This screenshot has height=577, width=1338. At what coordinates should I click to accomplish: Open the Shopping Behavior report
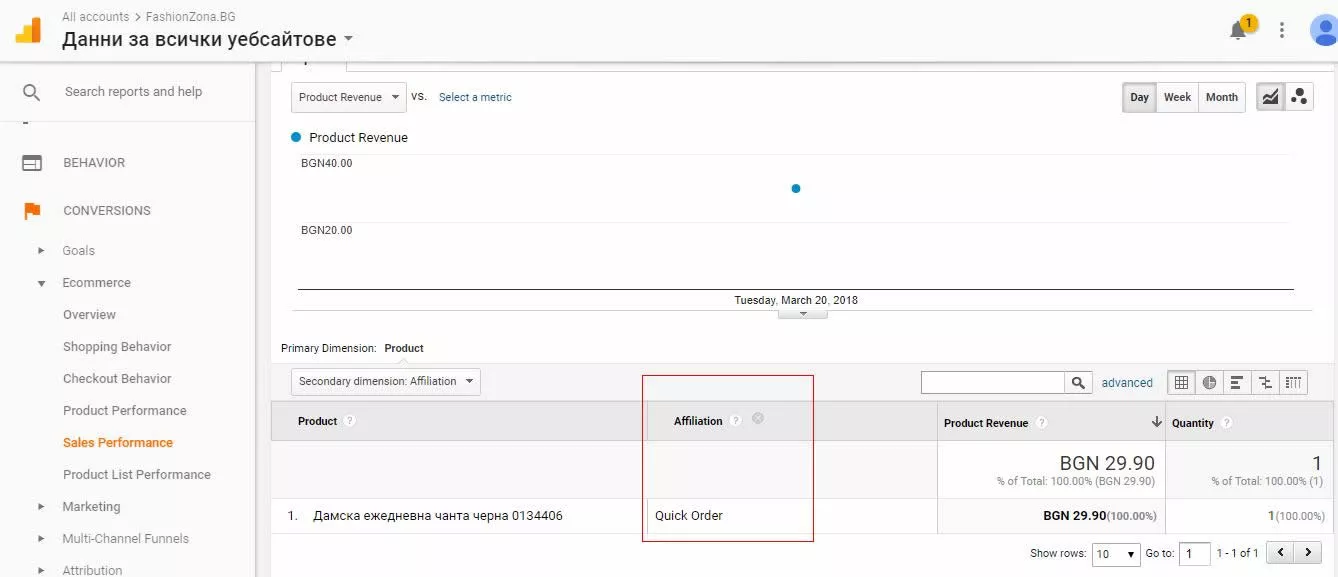pos(117,347)
